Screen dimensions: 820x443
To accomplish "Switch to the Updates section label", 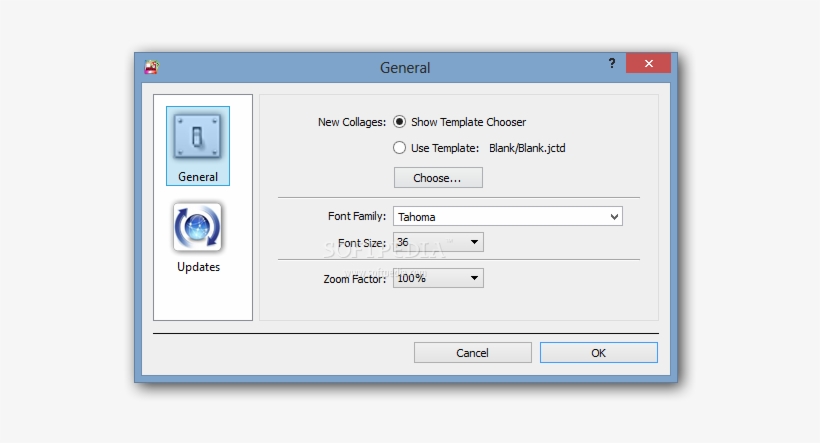I will pos(198,267).
